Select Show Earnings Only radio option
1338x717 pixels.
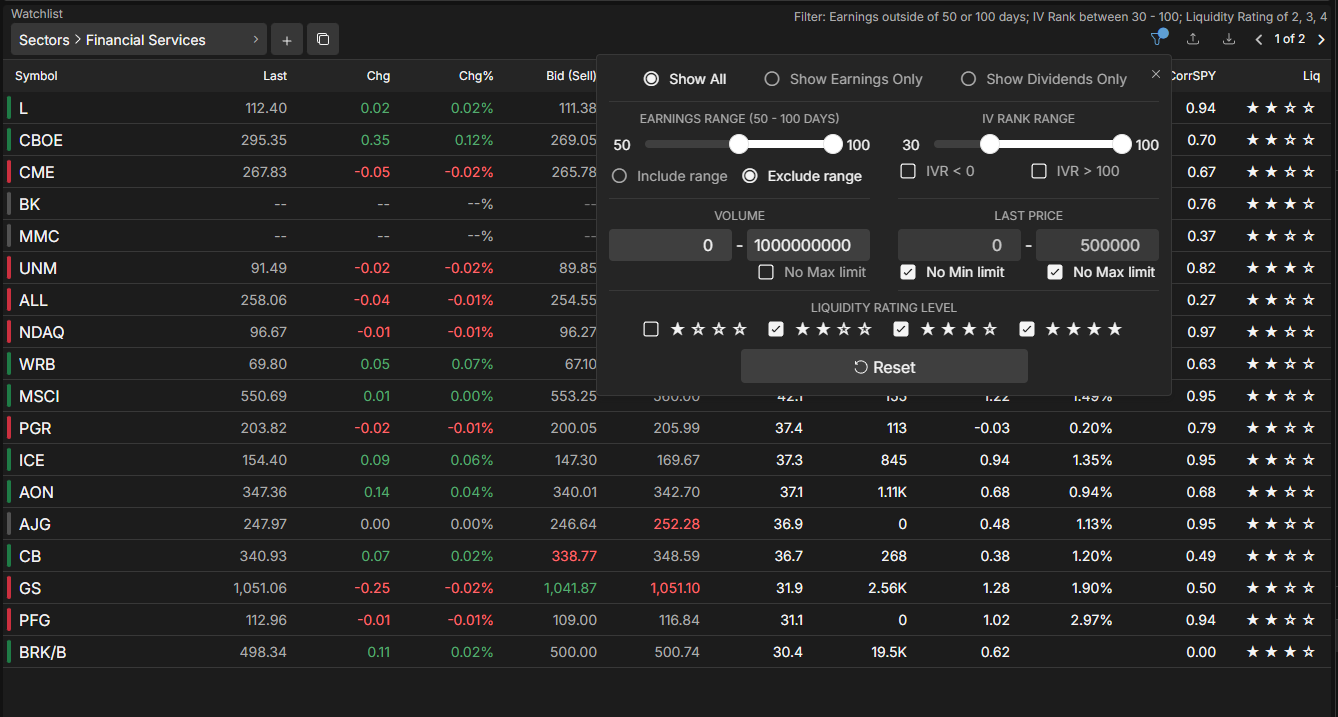[772, 79]
